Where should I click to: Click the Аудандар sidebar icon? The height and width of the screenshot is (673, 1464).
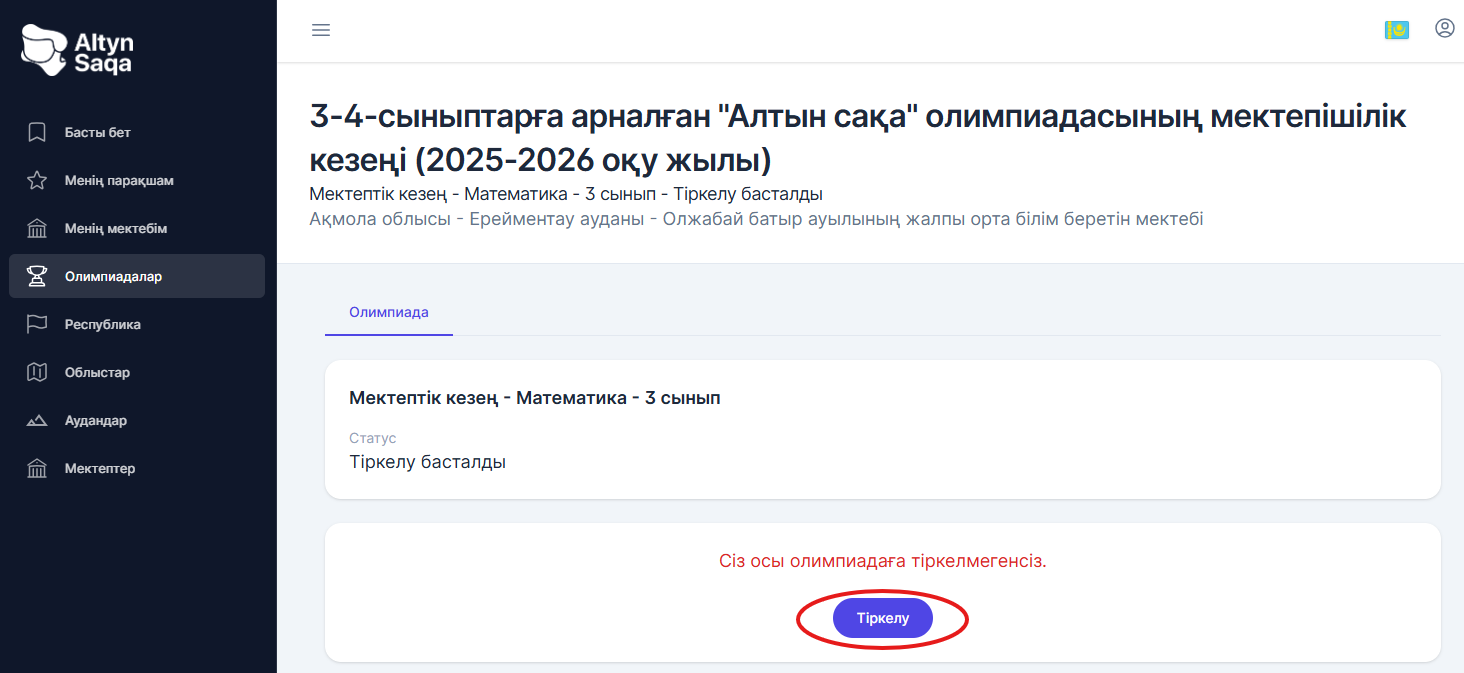tap(35, 420)
